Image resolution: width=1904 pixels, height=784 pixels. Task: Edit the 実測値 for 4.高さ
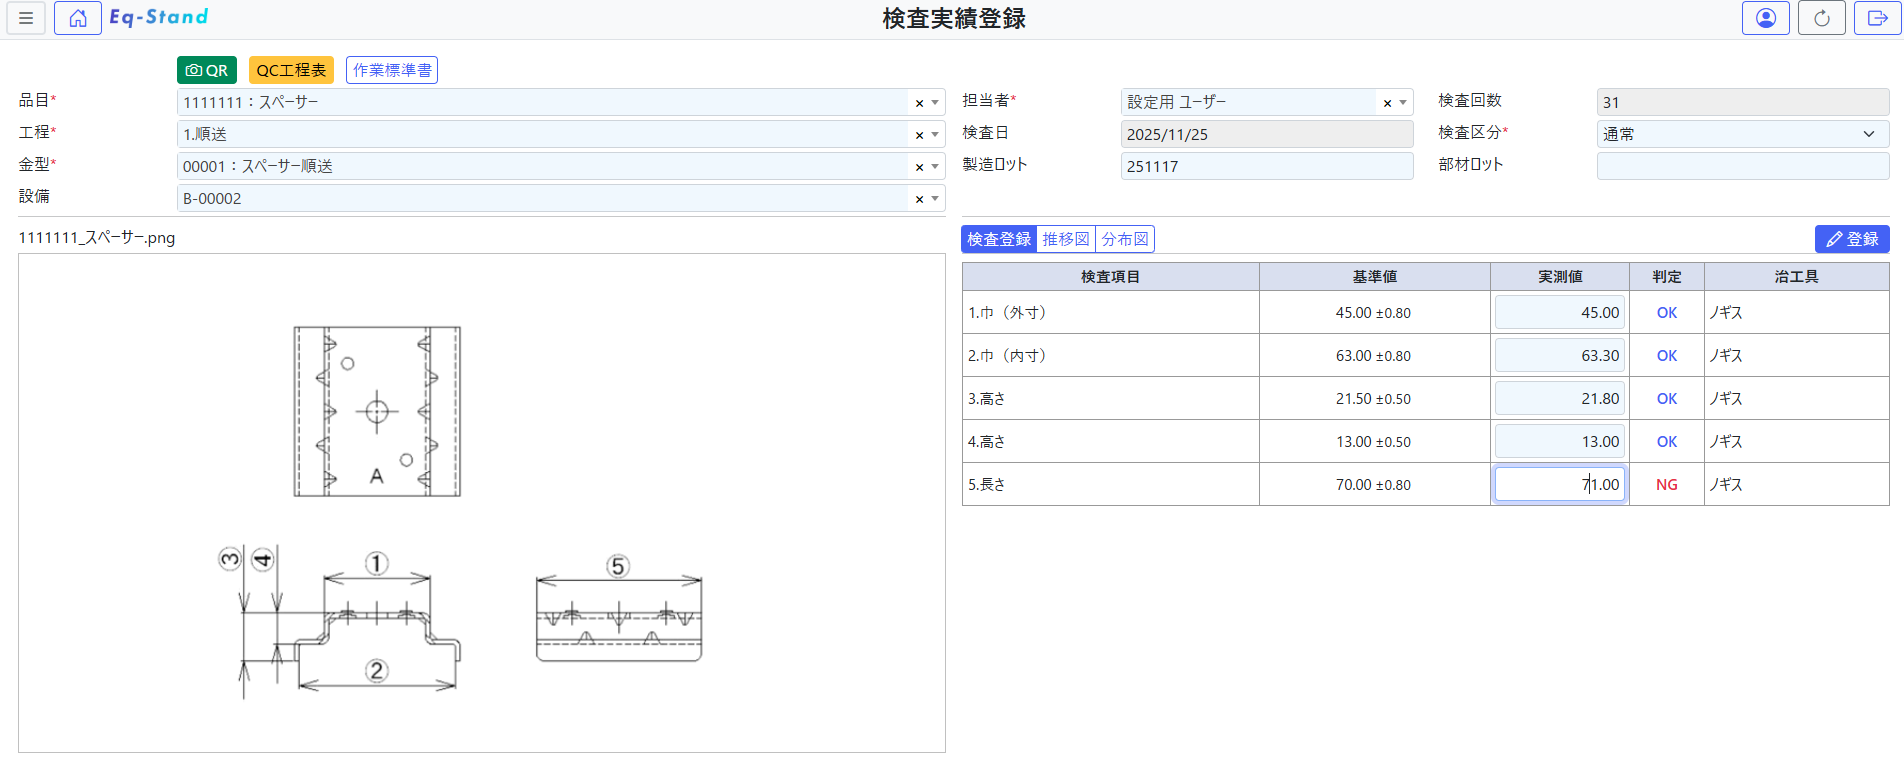1560,442
